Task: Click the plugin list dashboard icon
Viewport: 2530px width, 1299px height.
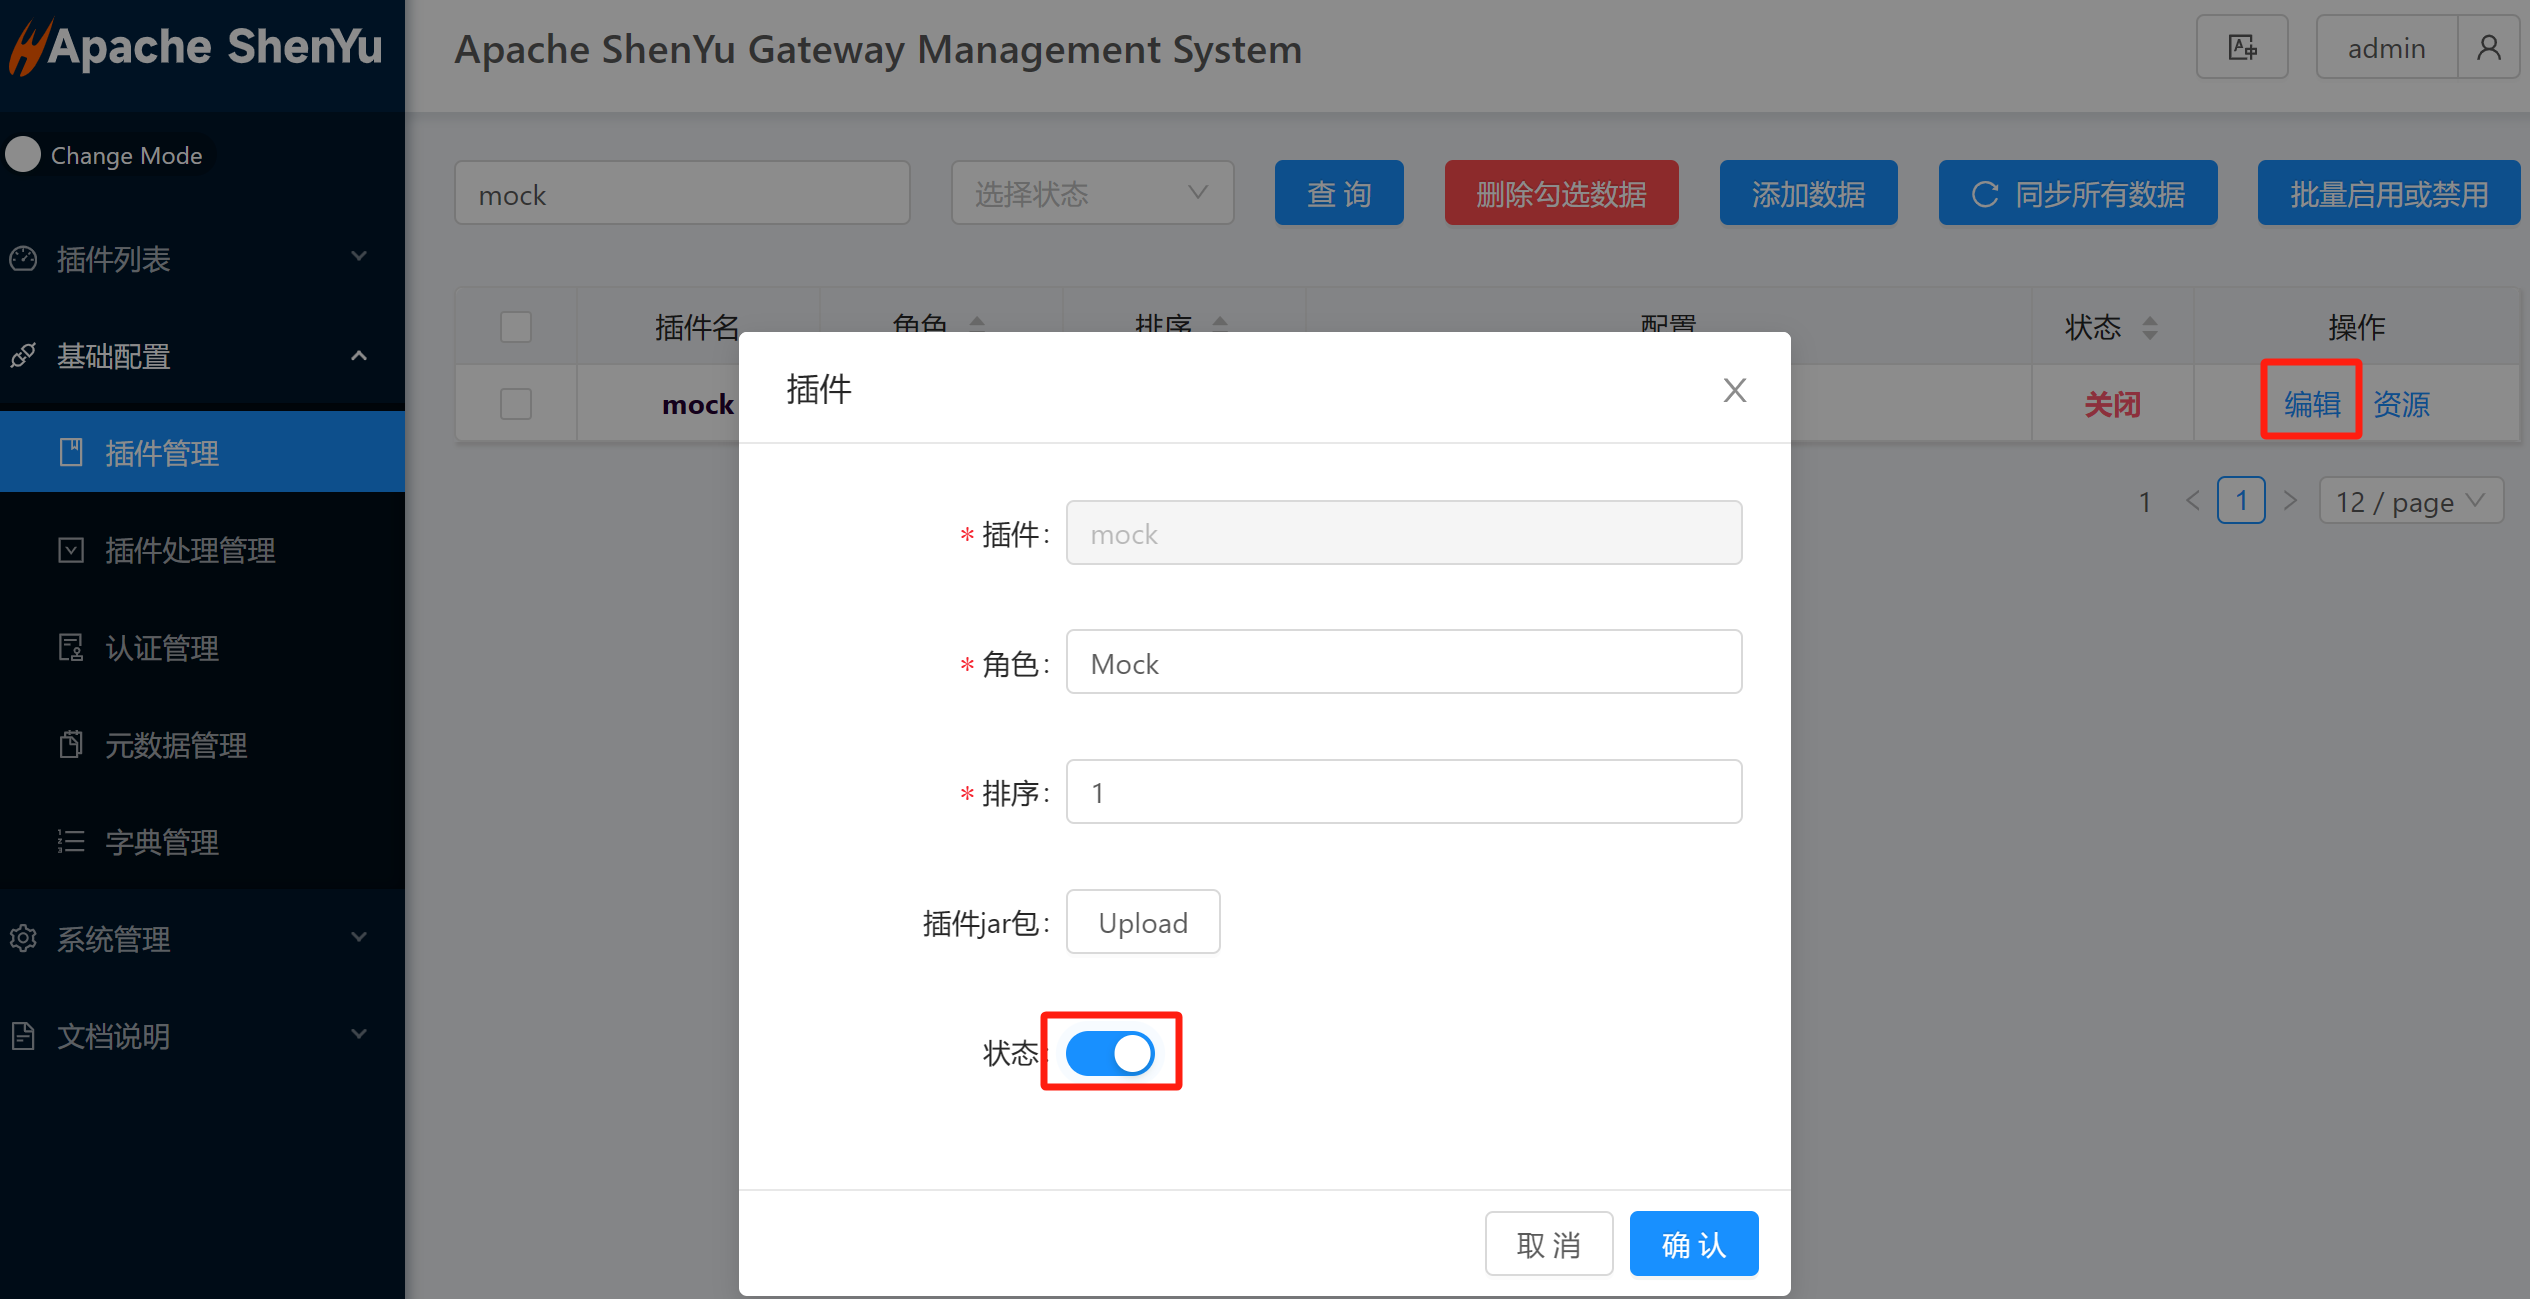Action: [23, 259]
